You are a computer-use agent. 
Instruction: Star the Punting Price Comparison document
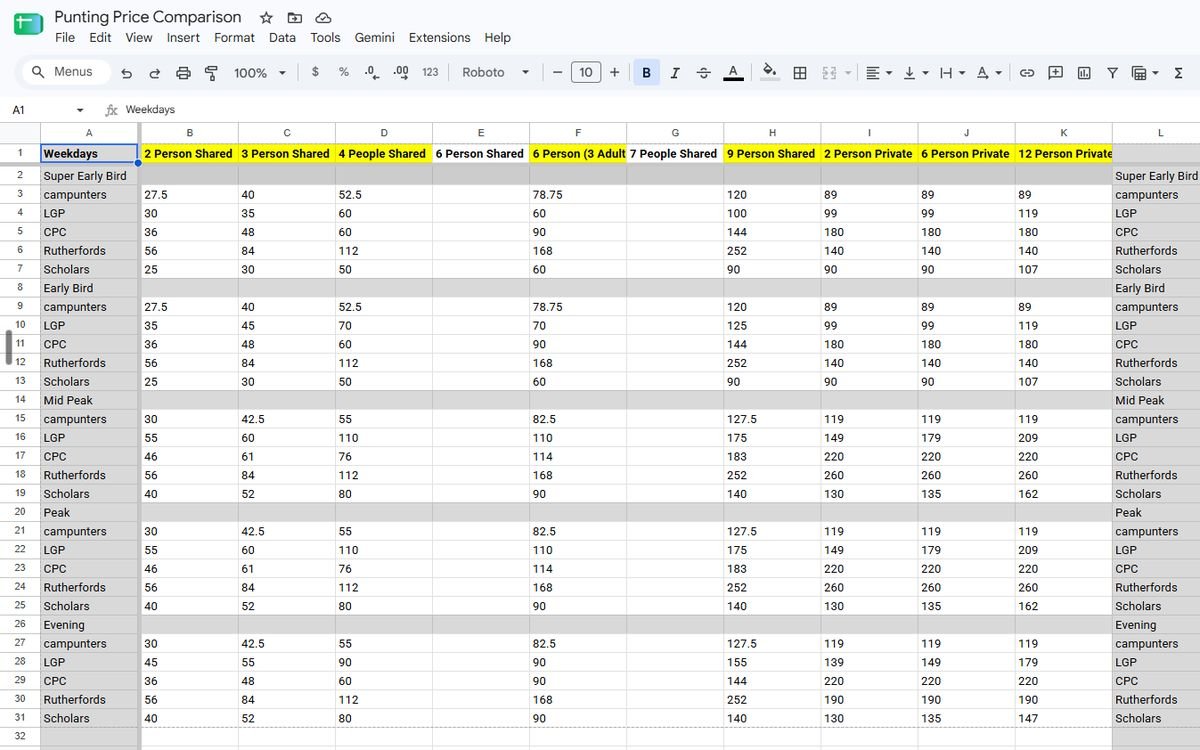pos(266,18)
